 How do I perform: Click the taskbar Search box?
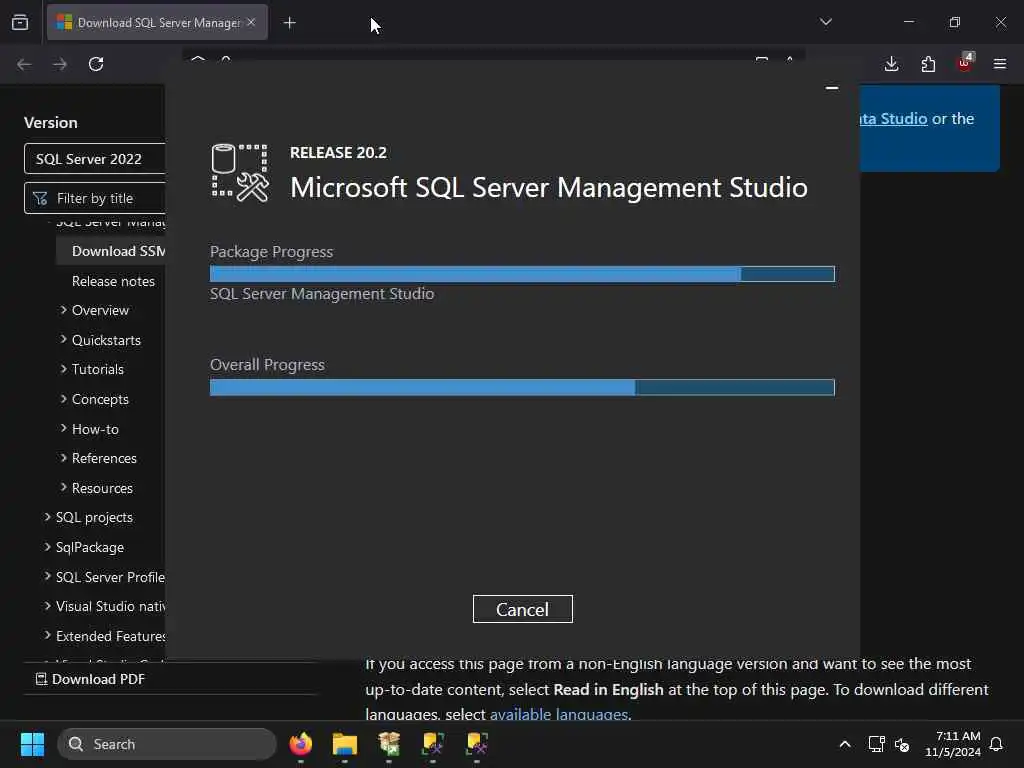[167, 744]
